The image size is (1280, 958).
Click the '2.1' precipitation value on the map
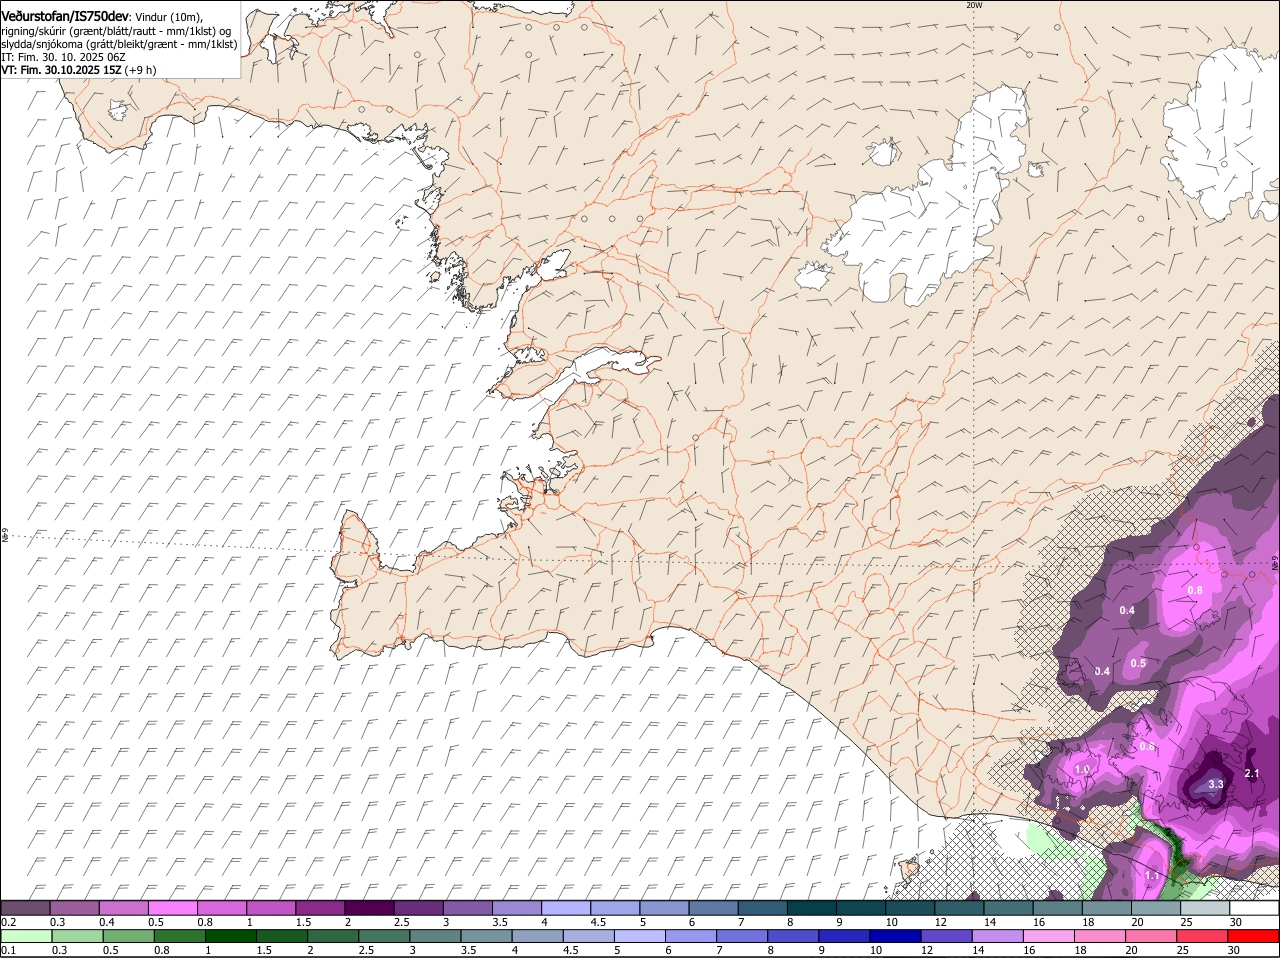(1252, 774)
